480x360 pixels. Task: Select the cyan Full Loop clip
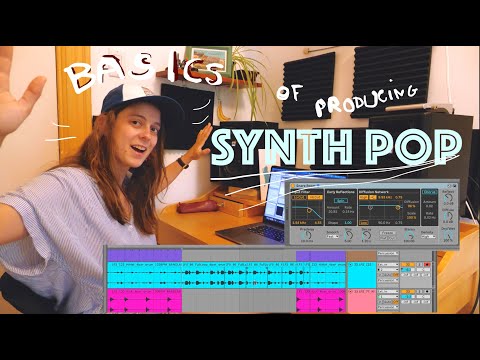[203, 275]
